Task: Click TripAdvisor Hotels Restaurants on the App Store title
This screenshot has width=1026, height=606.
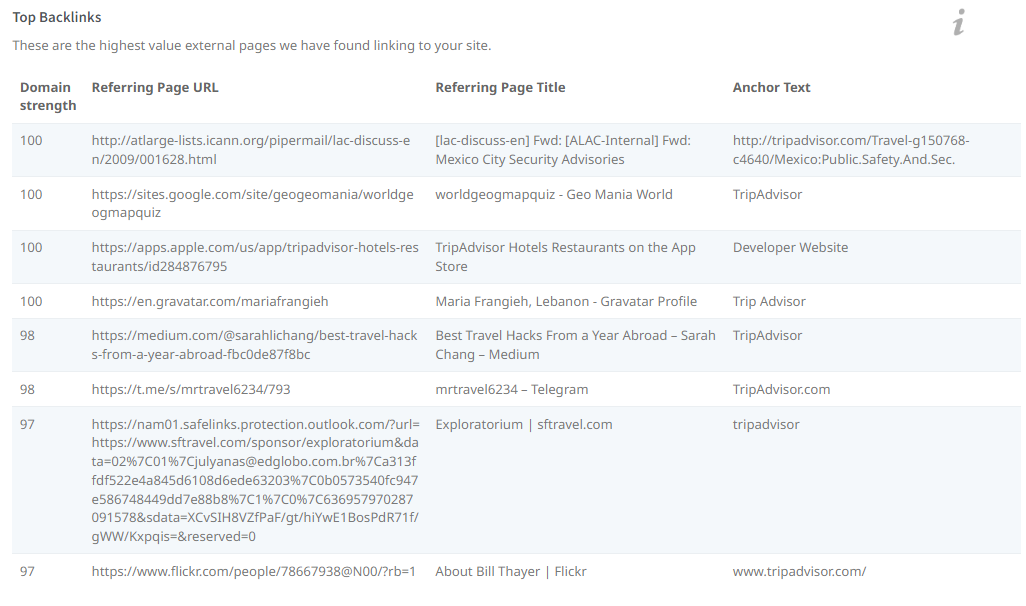Action: click(565, 257)
